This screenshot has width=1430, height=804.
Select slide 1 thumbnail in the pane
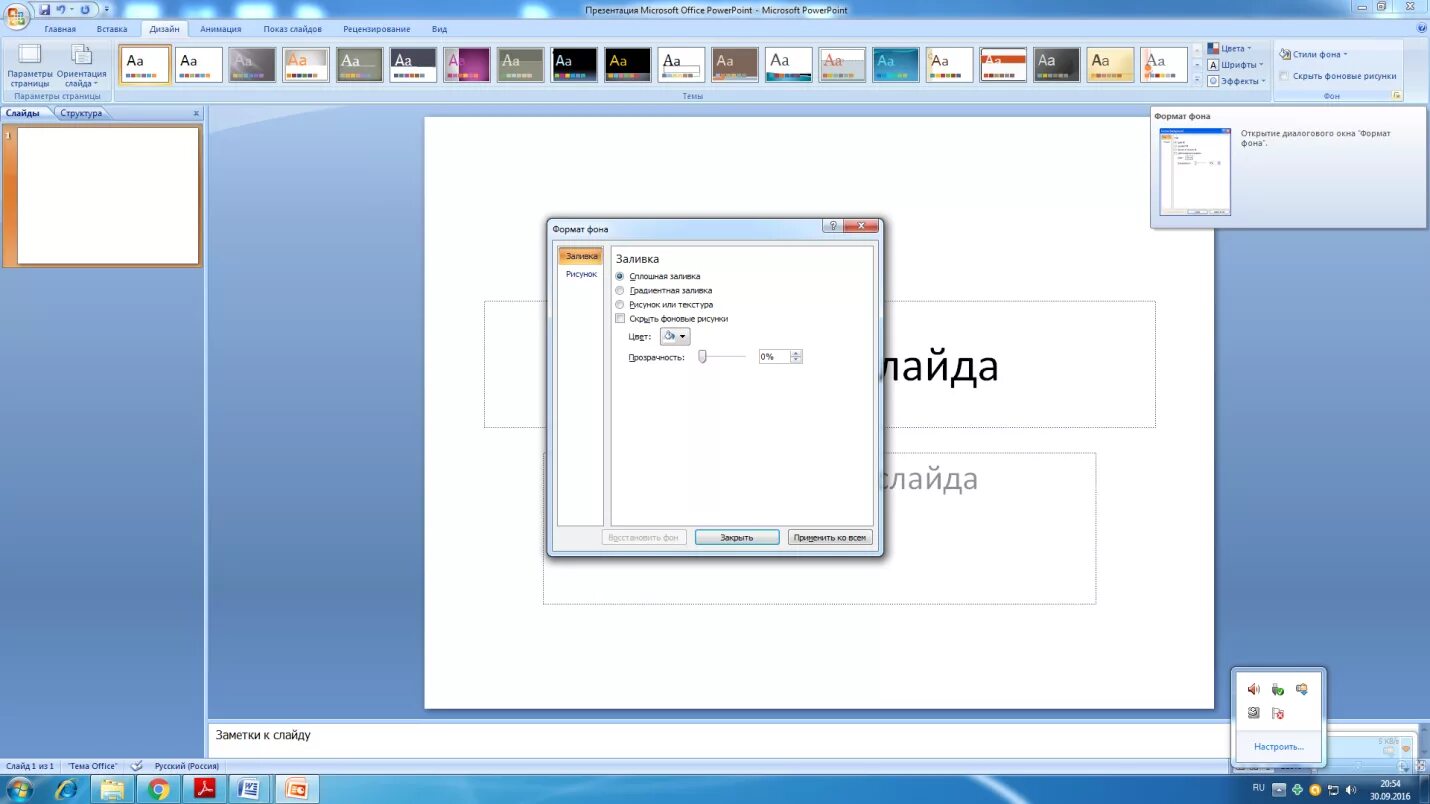click(x=108, y=195)
